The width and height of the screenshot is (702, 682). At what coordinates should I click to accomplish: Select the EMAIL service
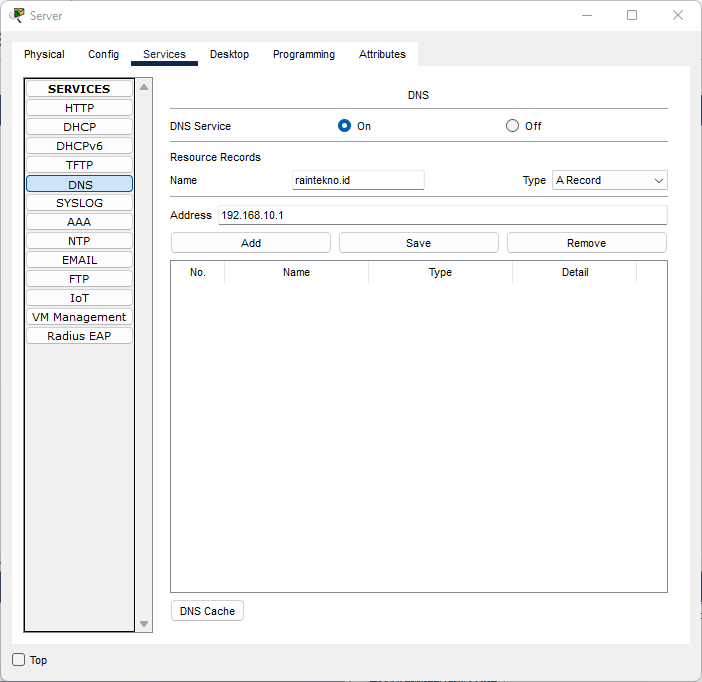[x=79, y=260]
